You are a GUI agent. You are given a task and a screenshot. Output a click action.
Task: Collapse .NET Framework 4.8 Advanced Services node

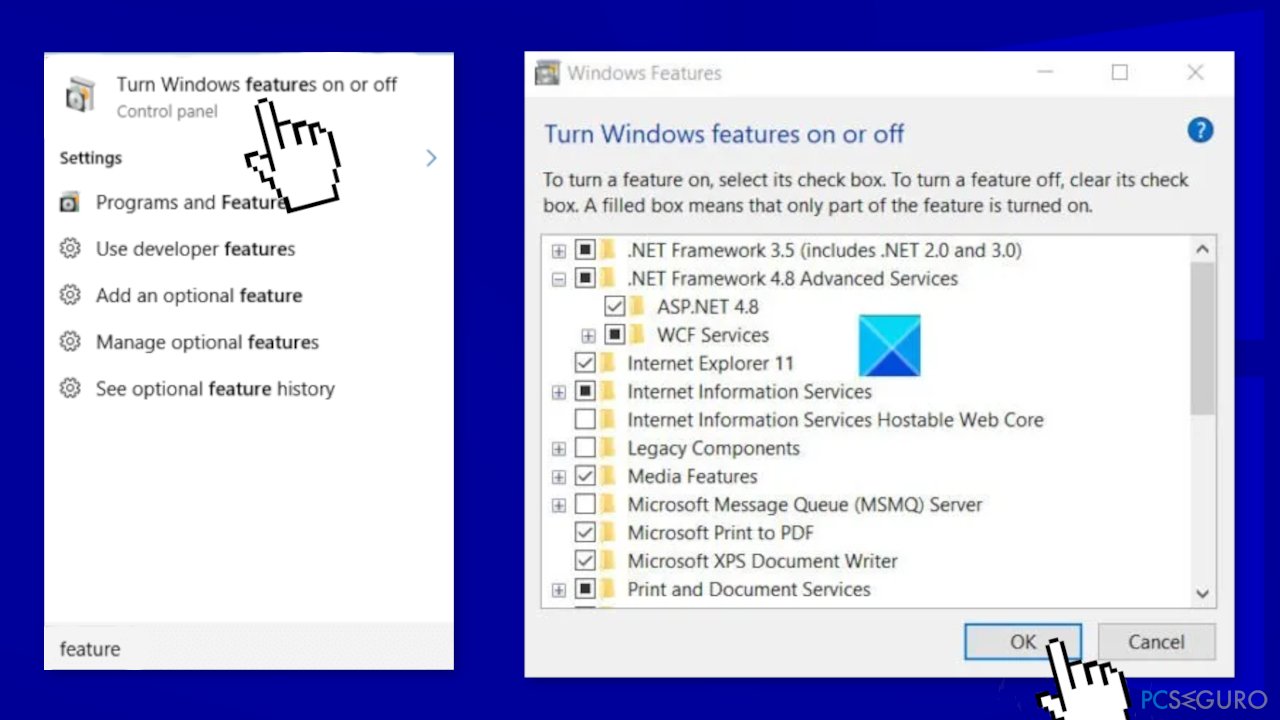pyautogui.click(x=559, y=279)
